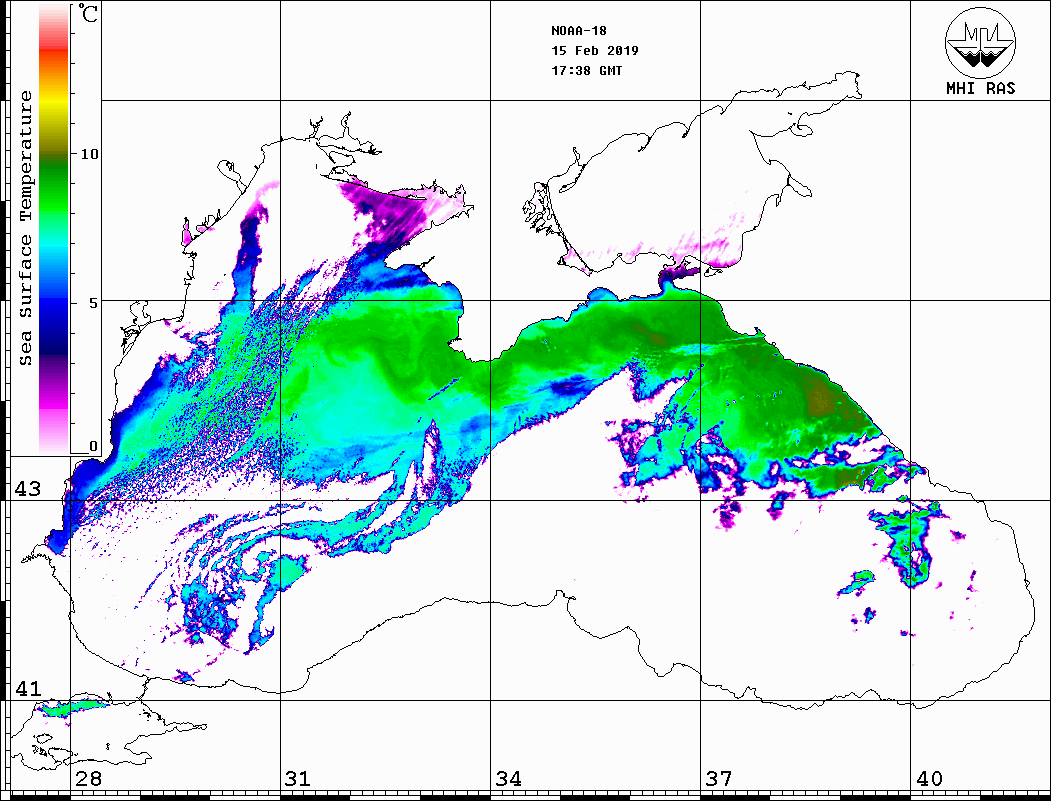Click latitude label '41'
This screenshot has height=801, width=1051.
(x=28, y=689)
